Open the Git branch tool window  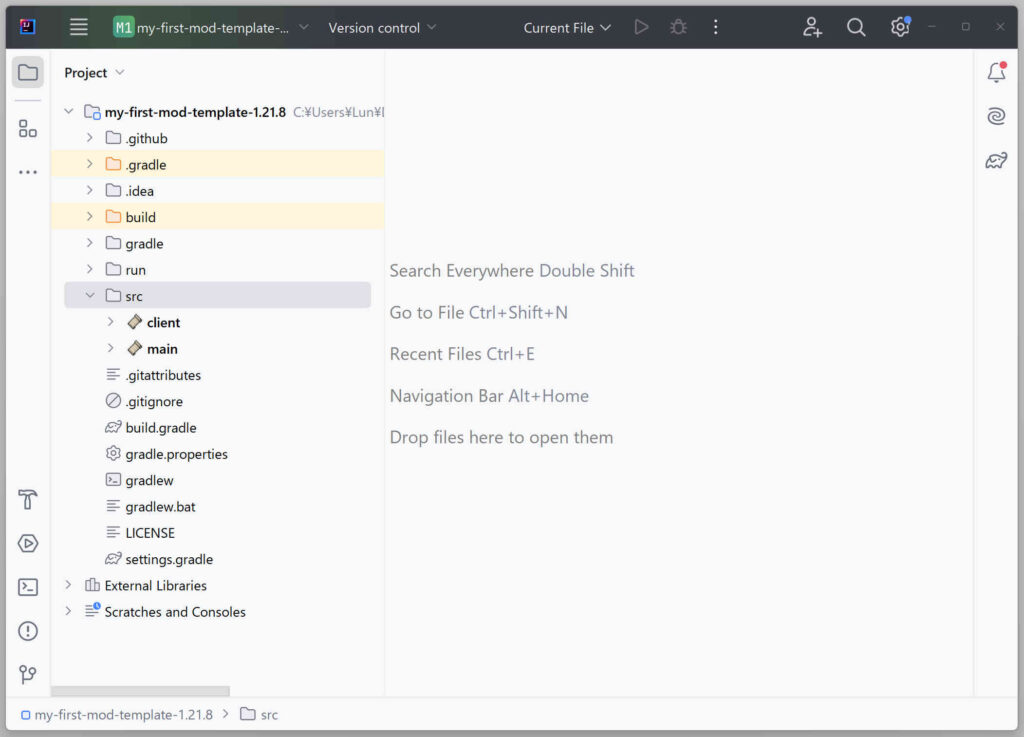pos(28,674)
